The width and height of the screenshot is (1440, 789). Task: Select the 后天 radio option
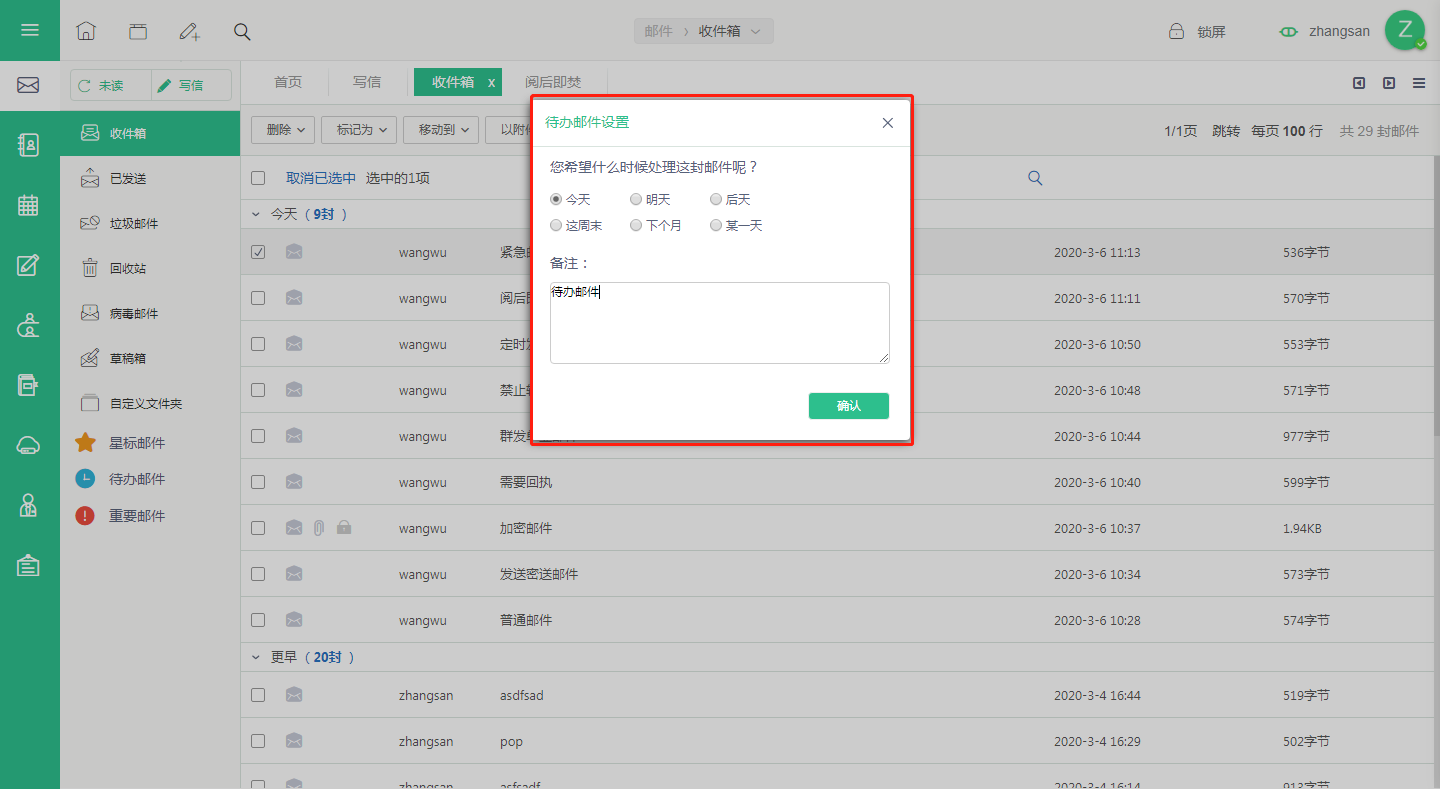[x=716, y=199]
